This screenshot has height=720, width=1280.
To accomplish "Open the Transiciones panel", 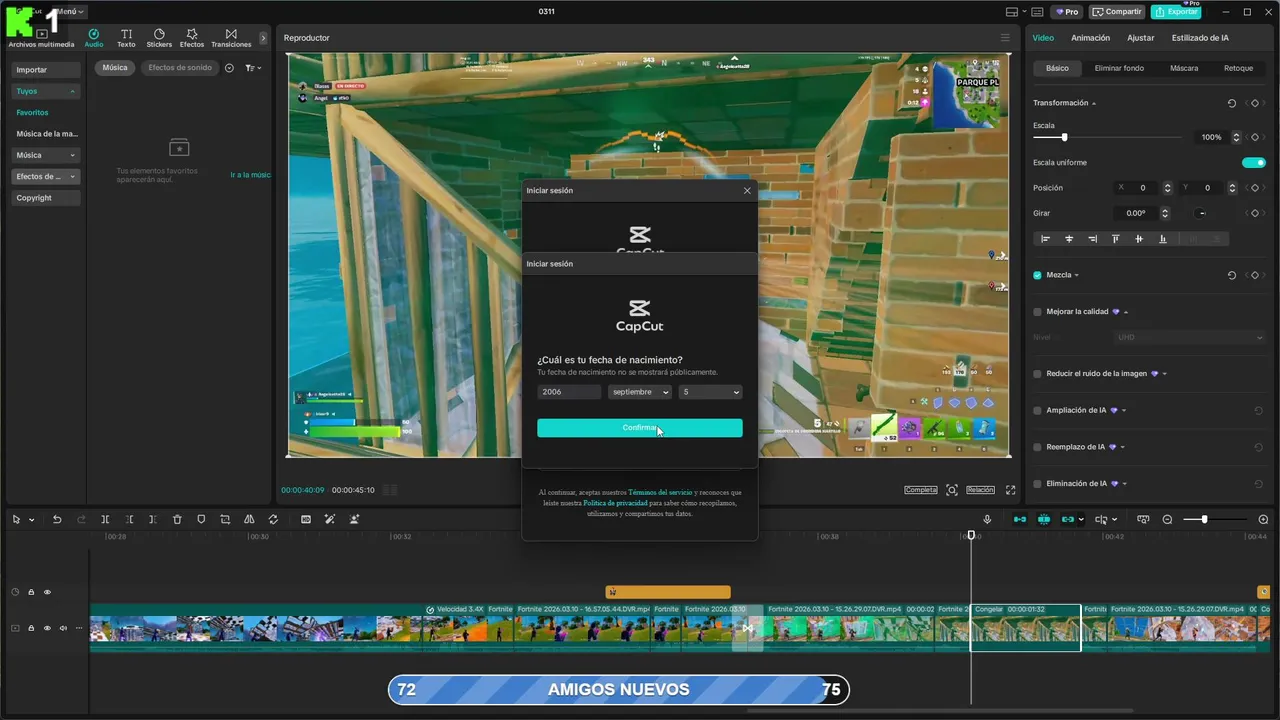I will (231, 38).
